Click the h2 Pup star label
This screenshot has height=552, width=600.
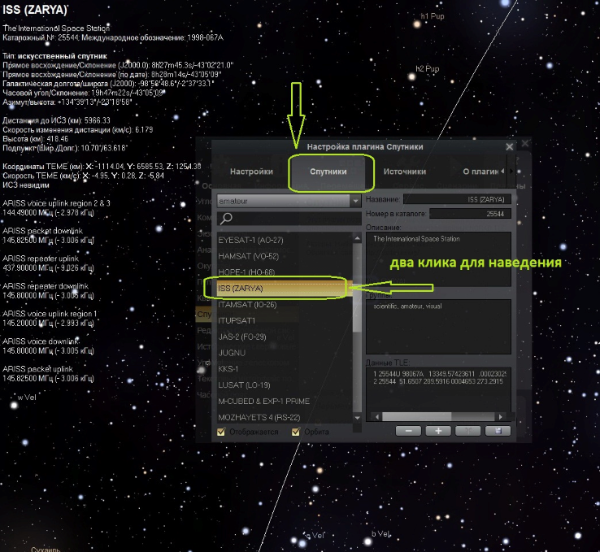click(x=427, y=69)
